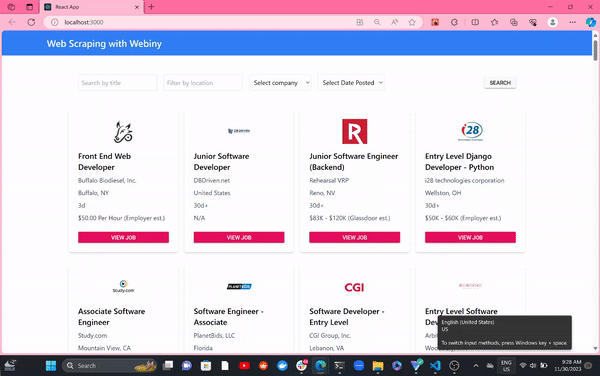
Task: Click the browser back arrow
Action: (x=12, y=22)
